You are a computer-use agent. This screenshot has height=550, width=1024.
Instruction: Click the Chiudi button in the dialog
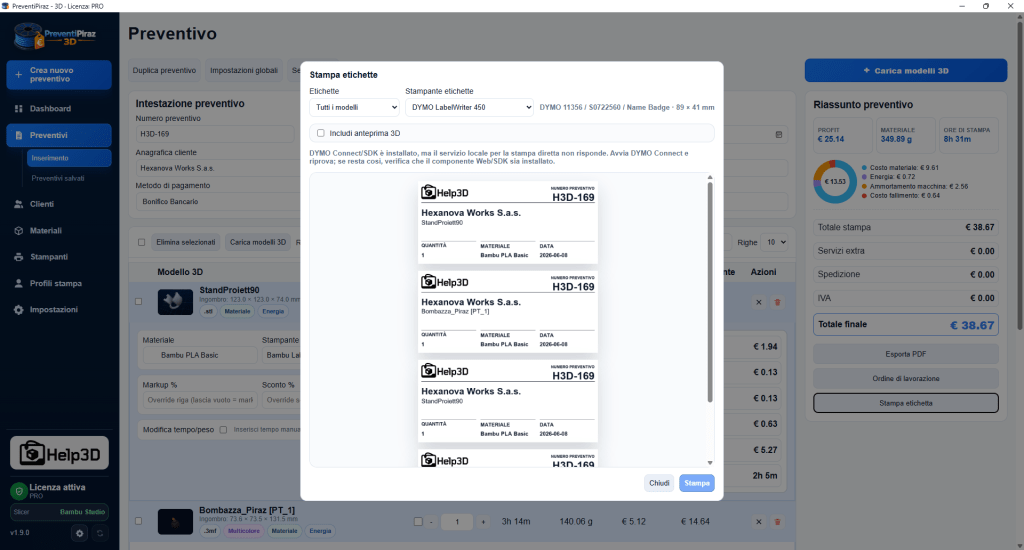(x=659, y=483)
